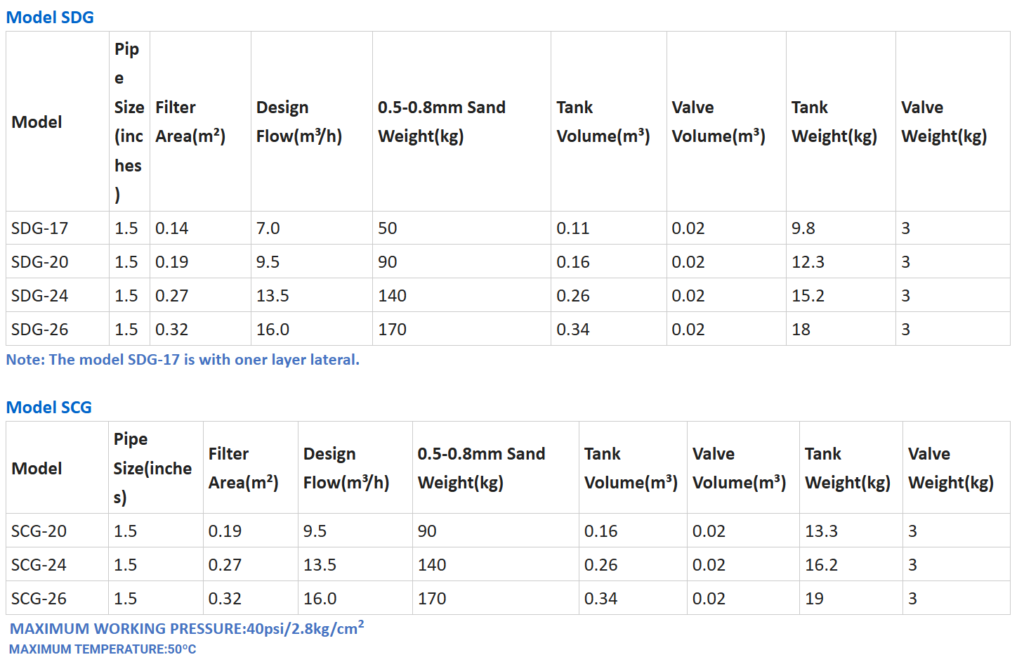
Task: Click the 0.11 tank volume value
Action: (572, 228)
